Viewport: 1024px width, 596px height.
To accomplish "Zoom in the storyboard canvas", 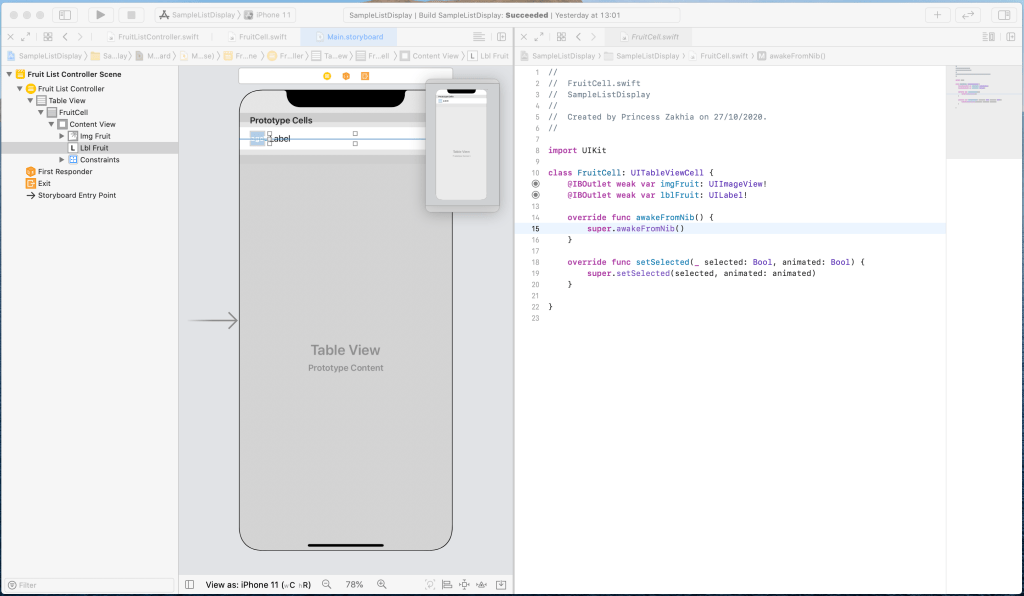I will click(x=382, y=584).
